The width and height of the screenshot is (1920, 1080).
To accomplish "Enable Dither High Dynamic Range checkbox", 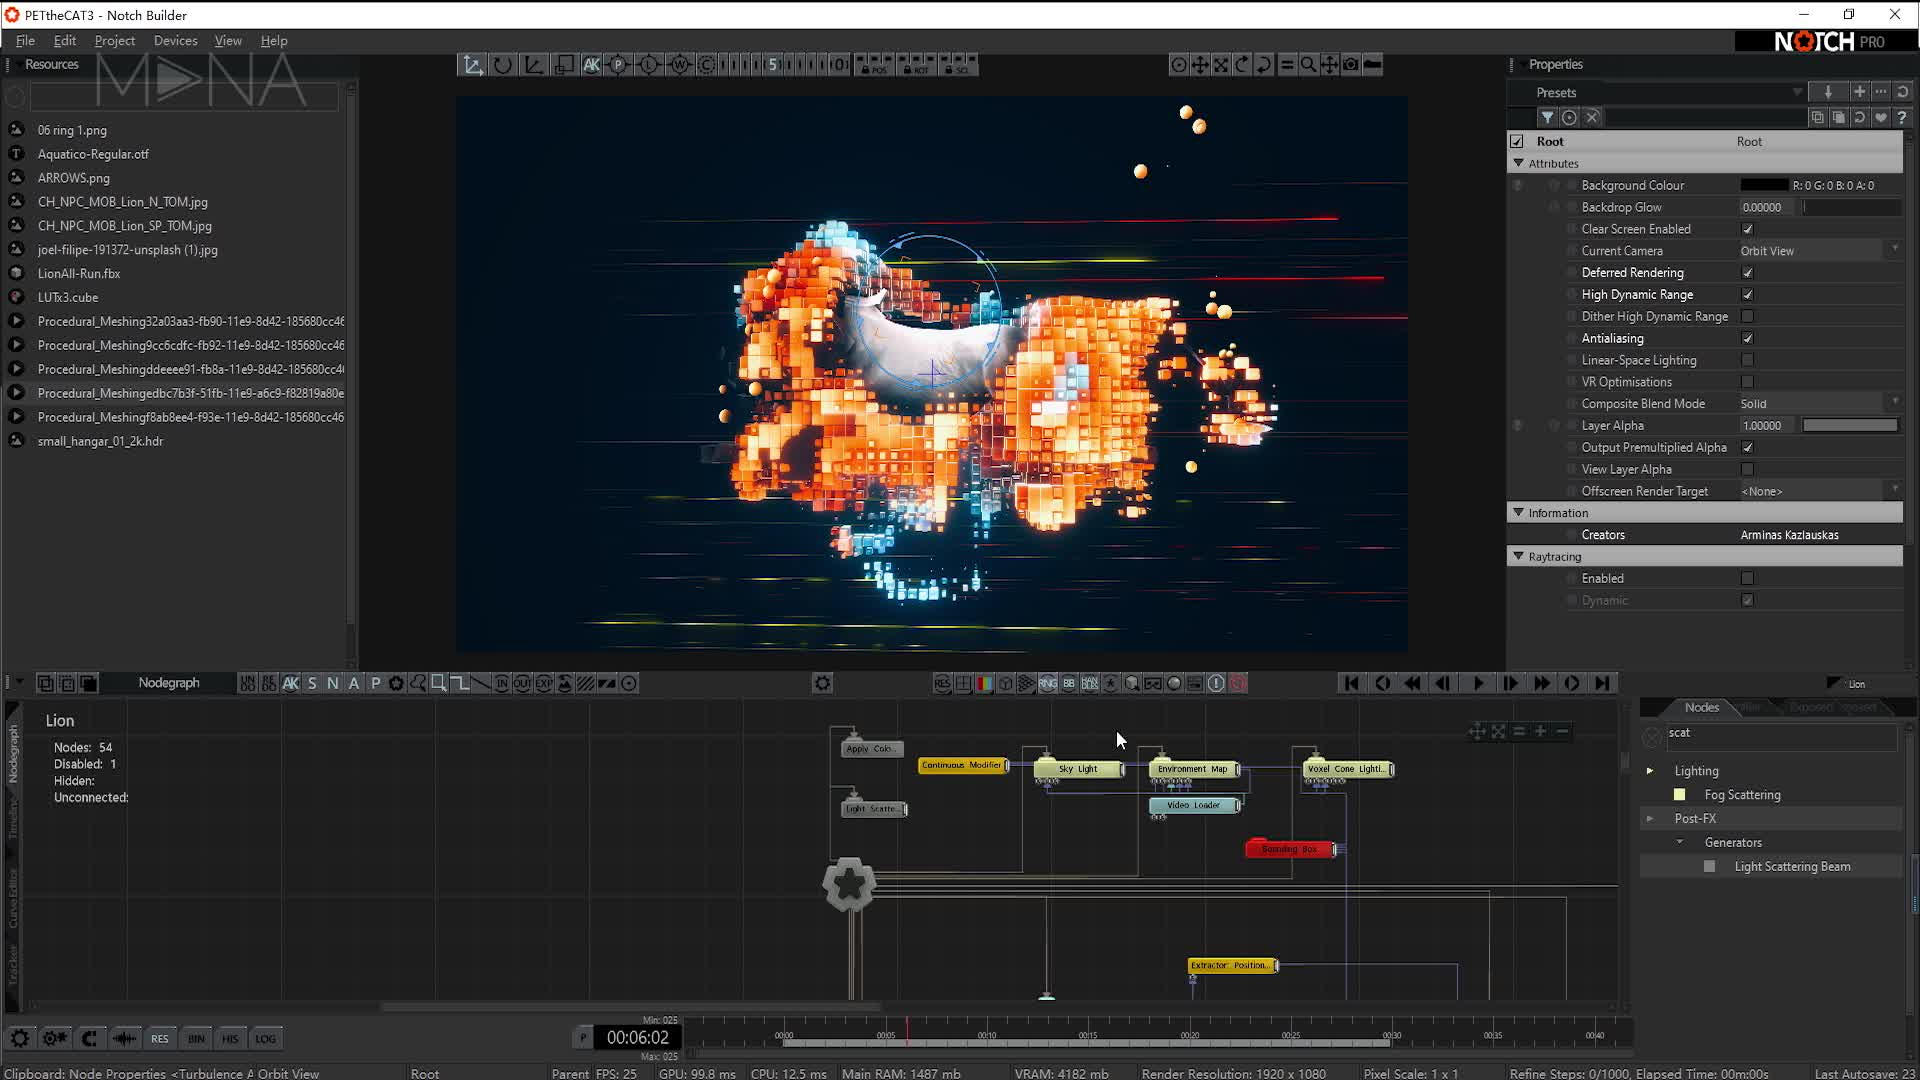I will [1747, 317].
